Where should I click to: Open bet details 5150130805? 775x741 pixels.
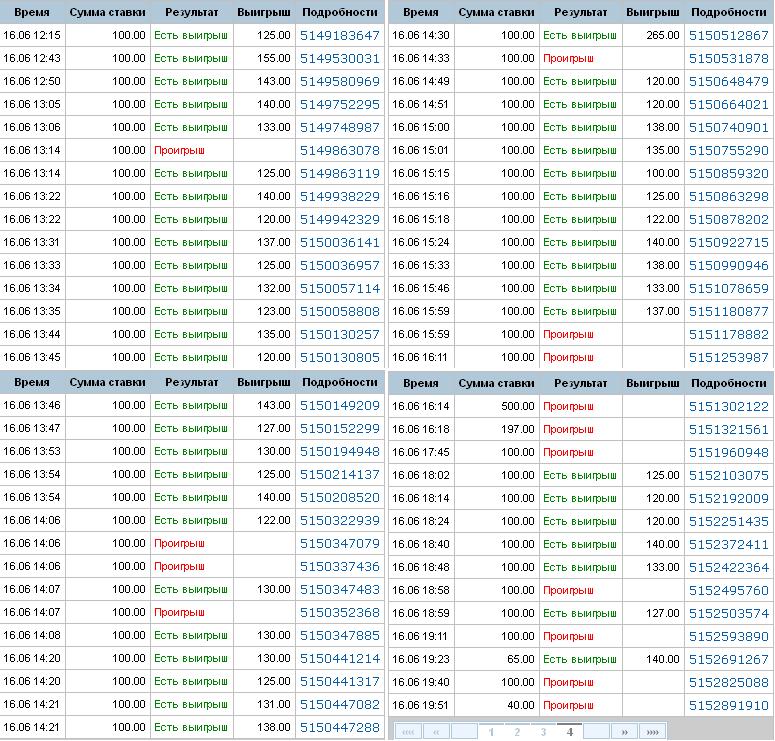point(340,357)
